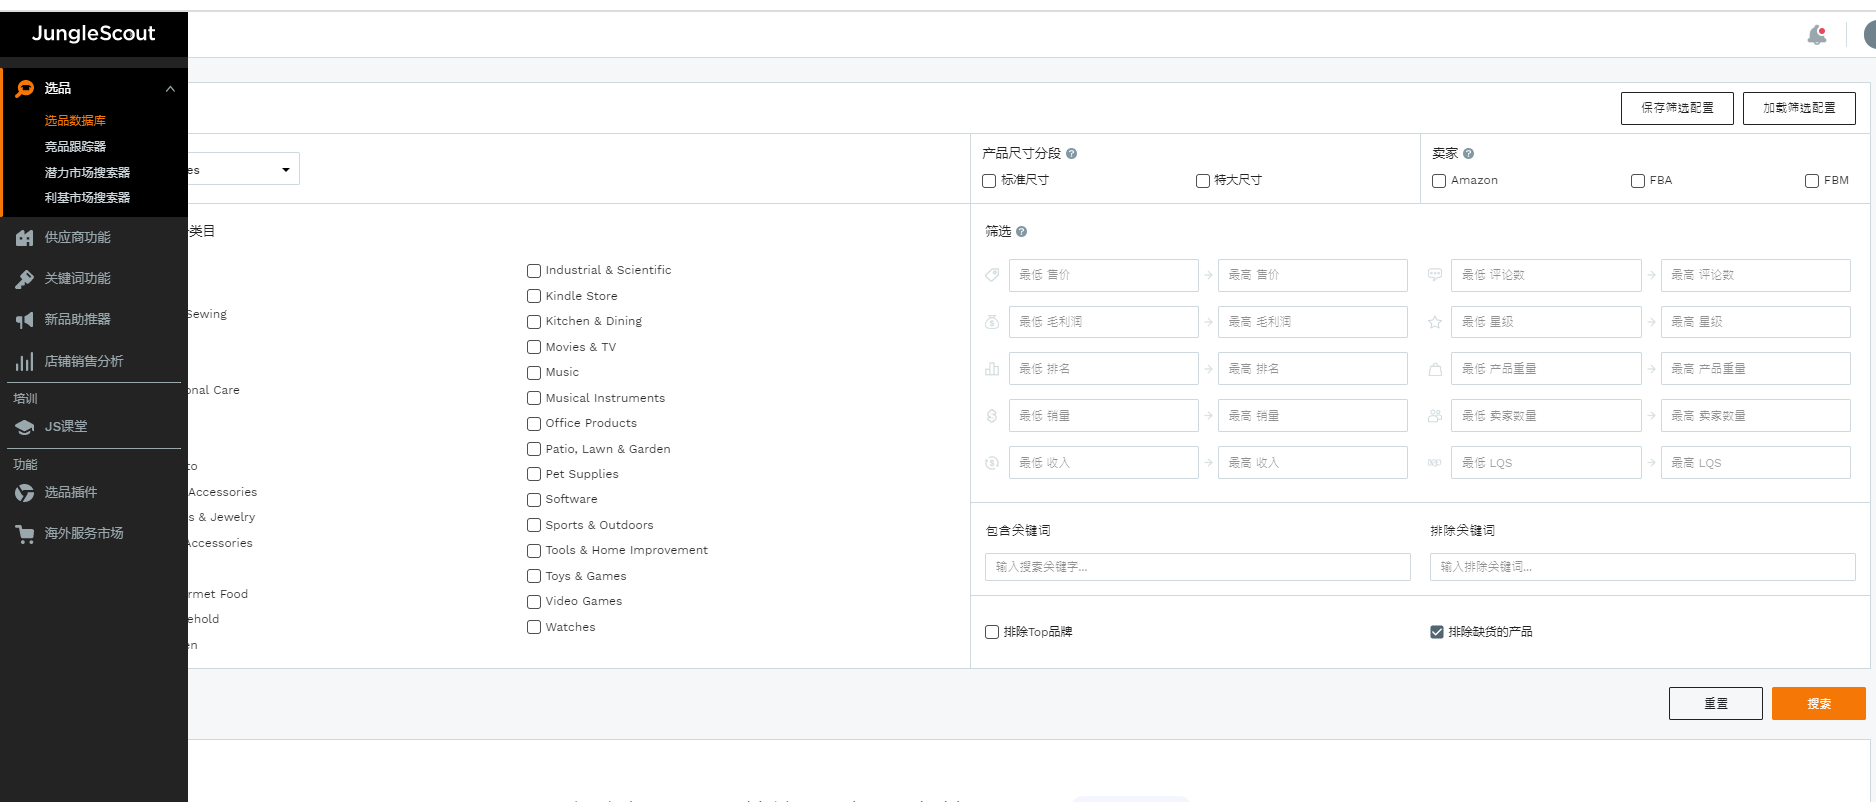Click the user avatar at top right

click(1869, 35)
